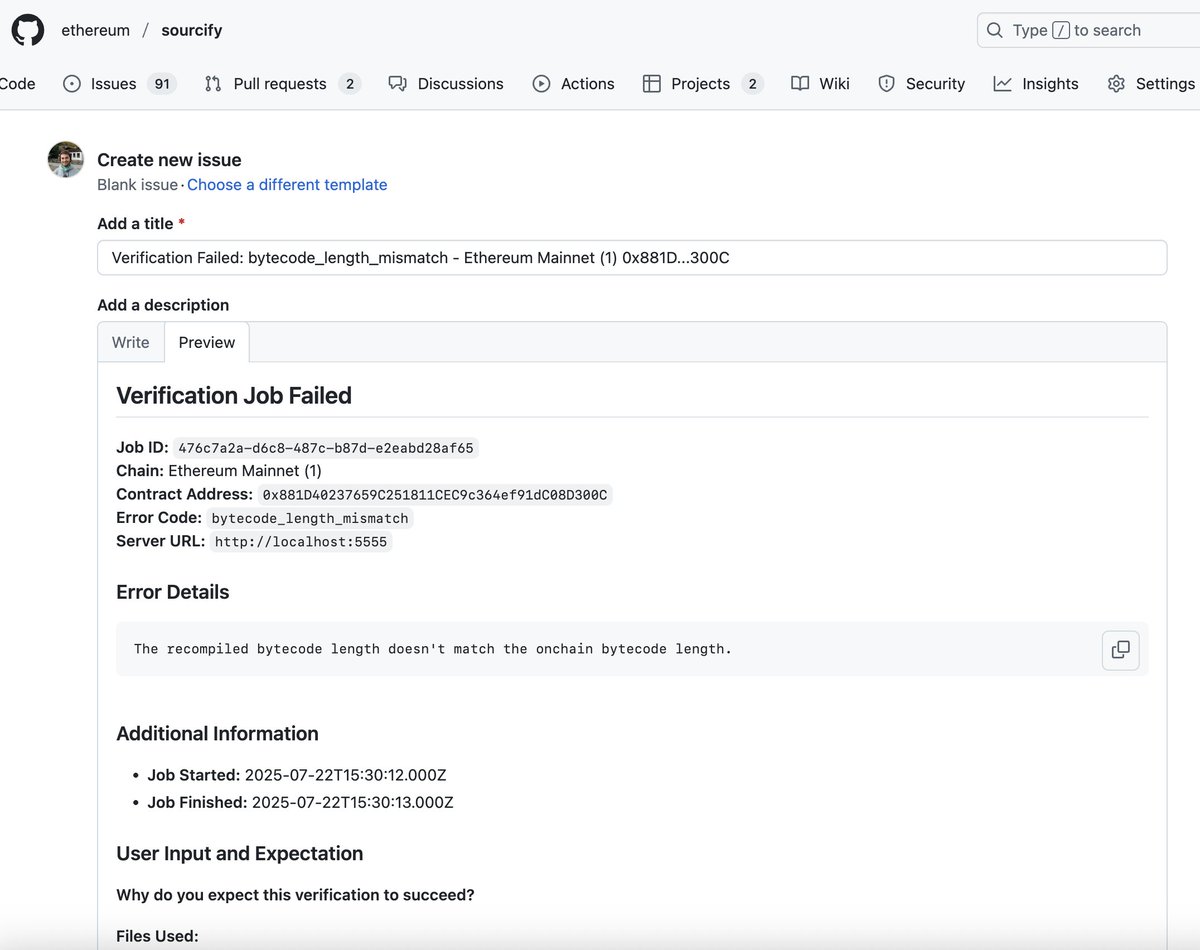Open the Discussions tab

click(x=446, y=84)
